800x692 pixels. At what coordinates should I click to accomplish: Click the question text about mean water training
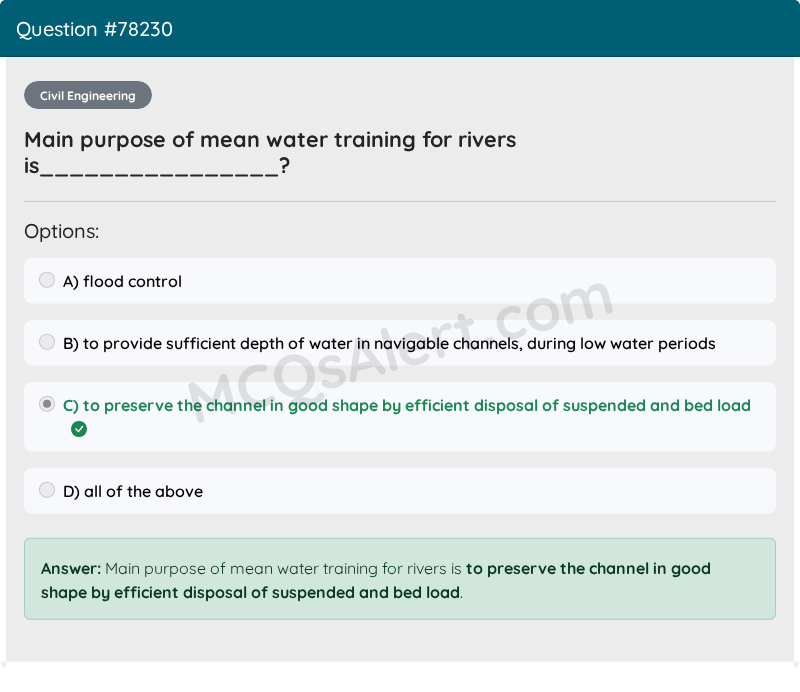point(270,153)
